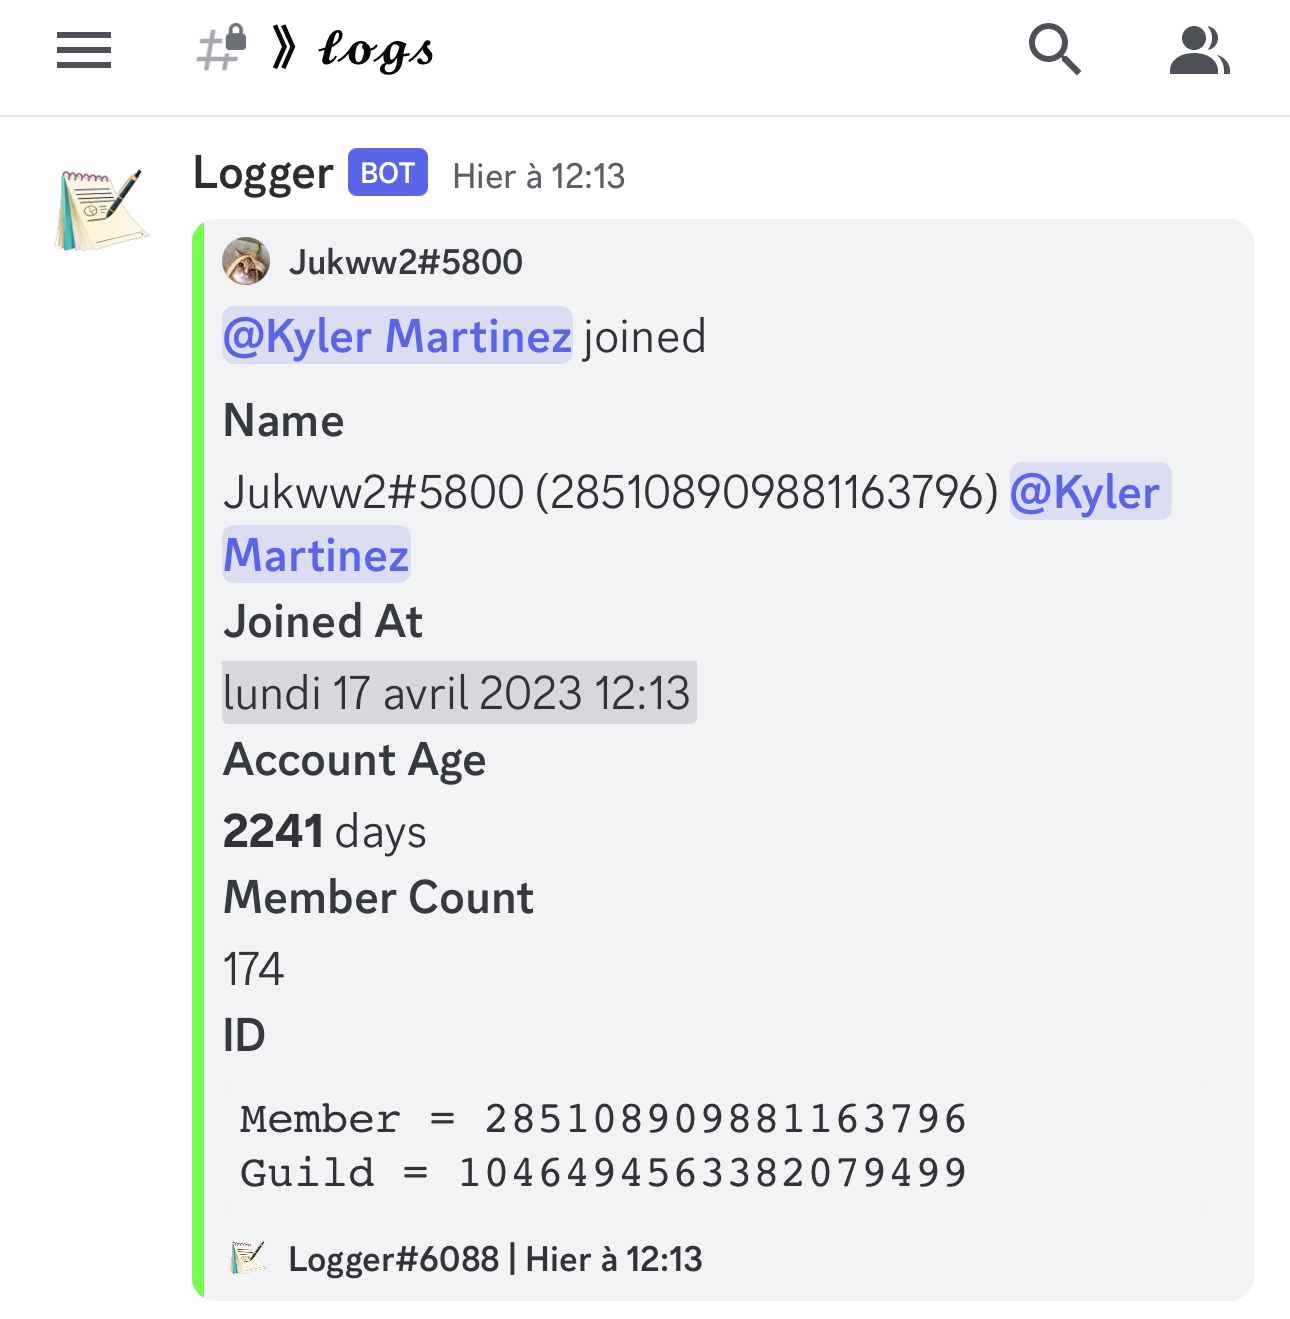Click the Member ID code line

tap(603, 1118)
